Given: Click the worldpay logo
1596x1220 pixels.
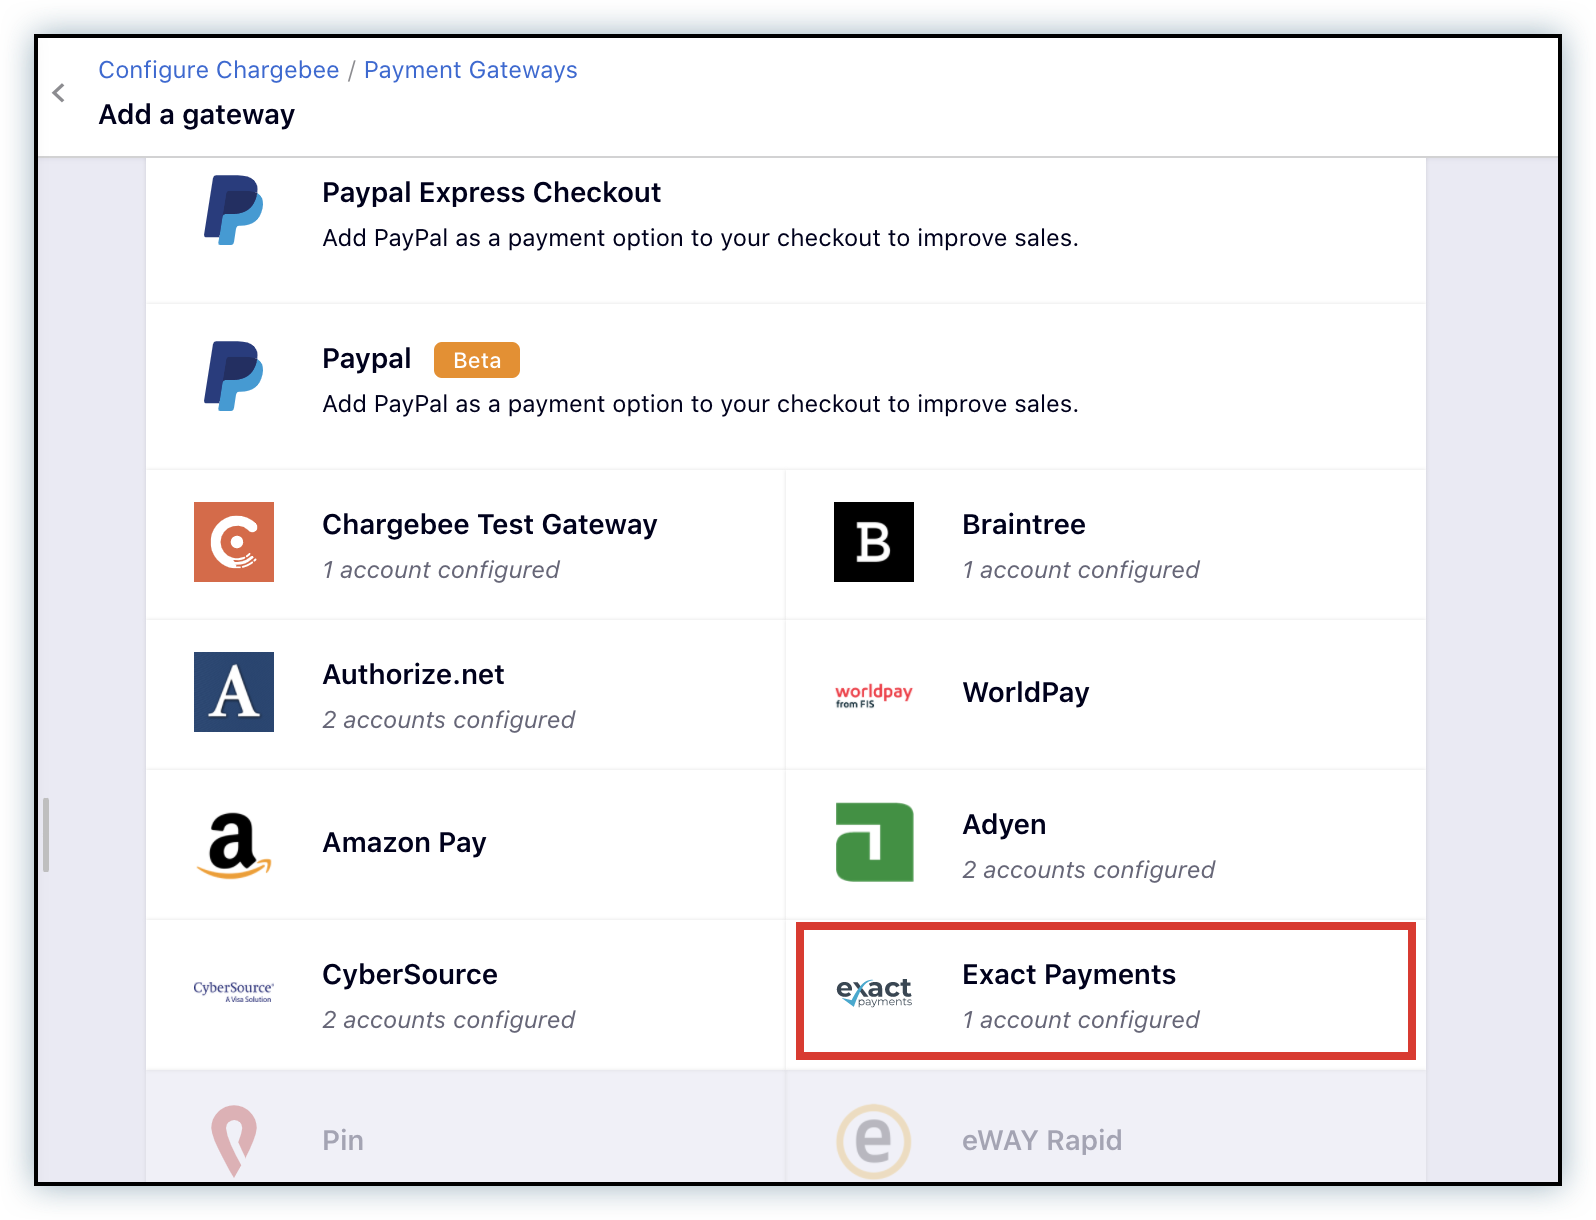Looking at the screenshot, I should pos(874,694).
